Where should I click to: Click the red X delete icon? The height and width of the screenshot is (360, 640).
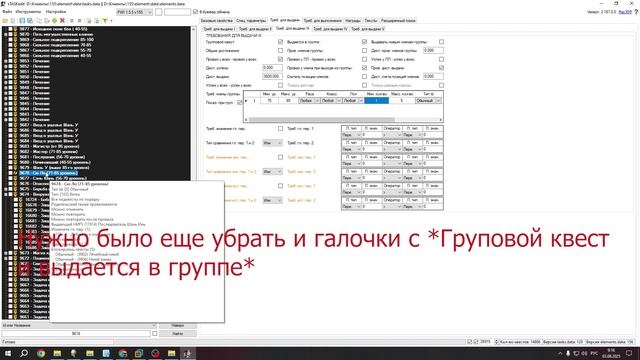point(62,20)
